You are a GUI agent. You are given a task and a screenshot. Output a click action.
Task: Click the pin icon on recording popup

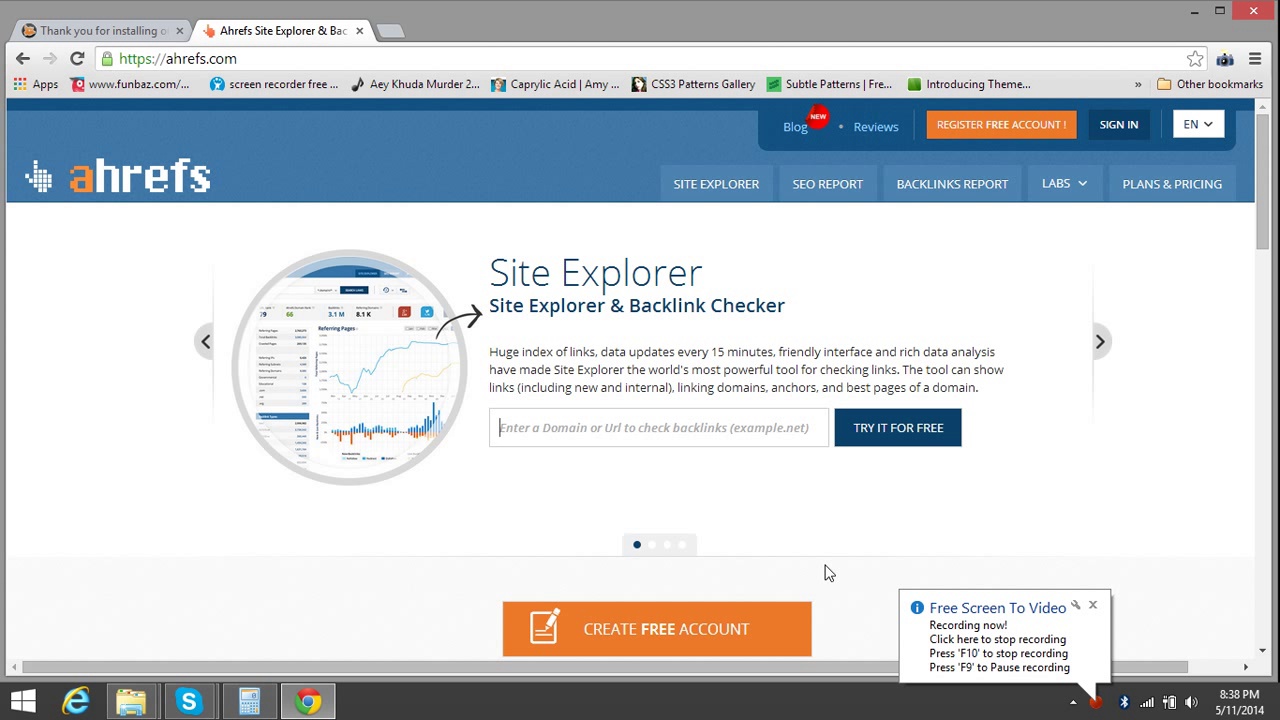point(1076,604)
